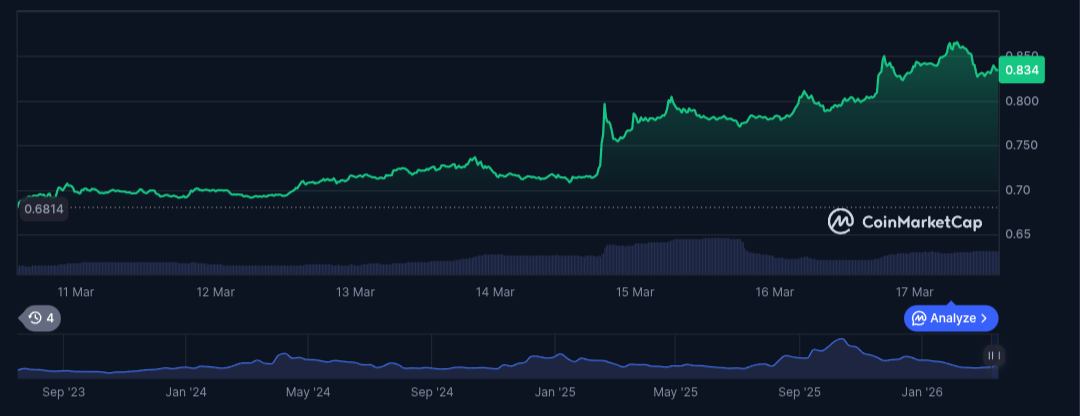Click Sep '23 on the overview timeline
Screen dimensions: 1080x416
[64, 393]
